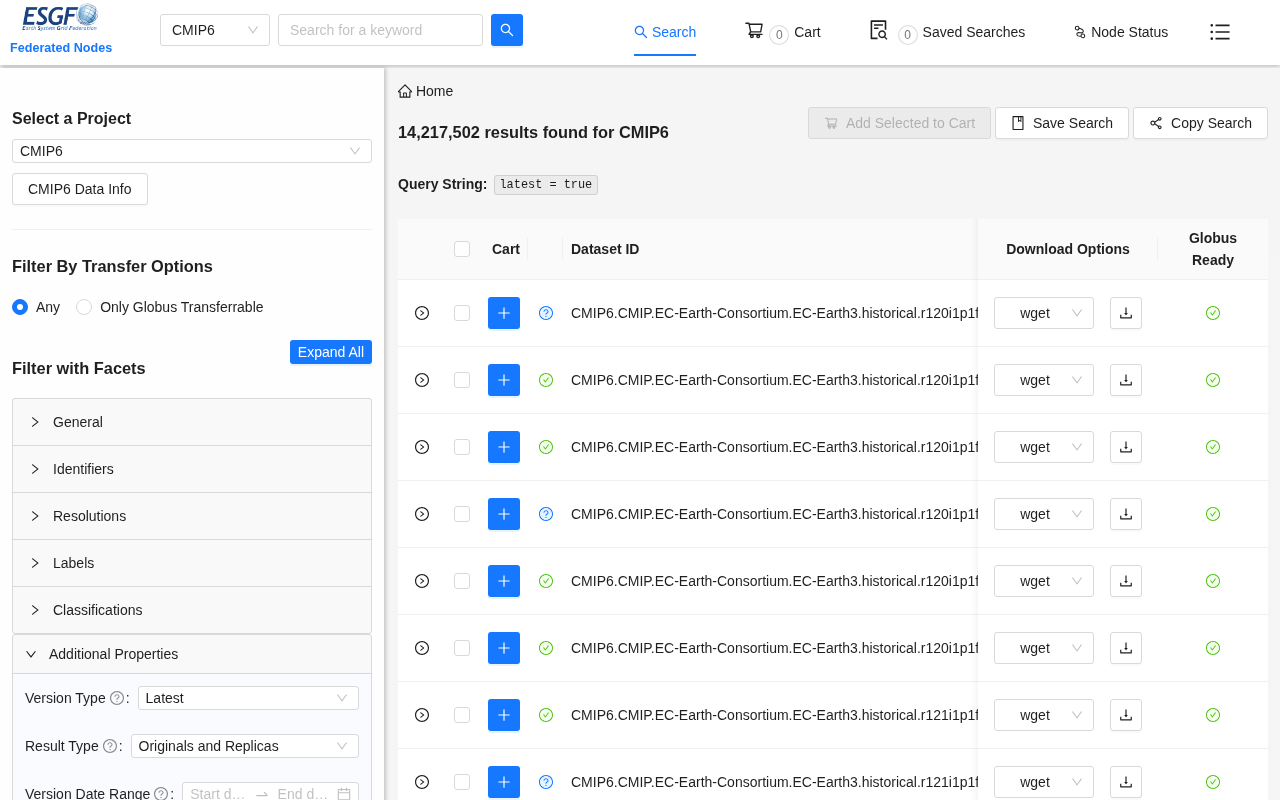The height and width of the screenshot is (800, 1280).
Task: Click the keyword search input field
Action: [380, 30]
